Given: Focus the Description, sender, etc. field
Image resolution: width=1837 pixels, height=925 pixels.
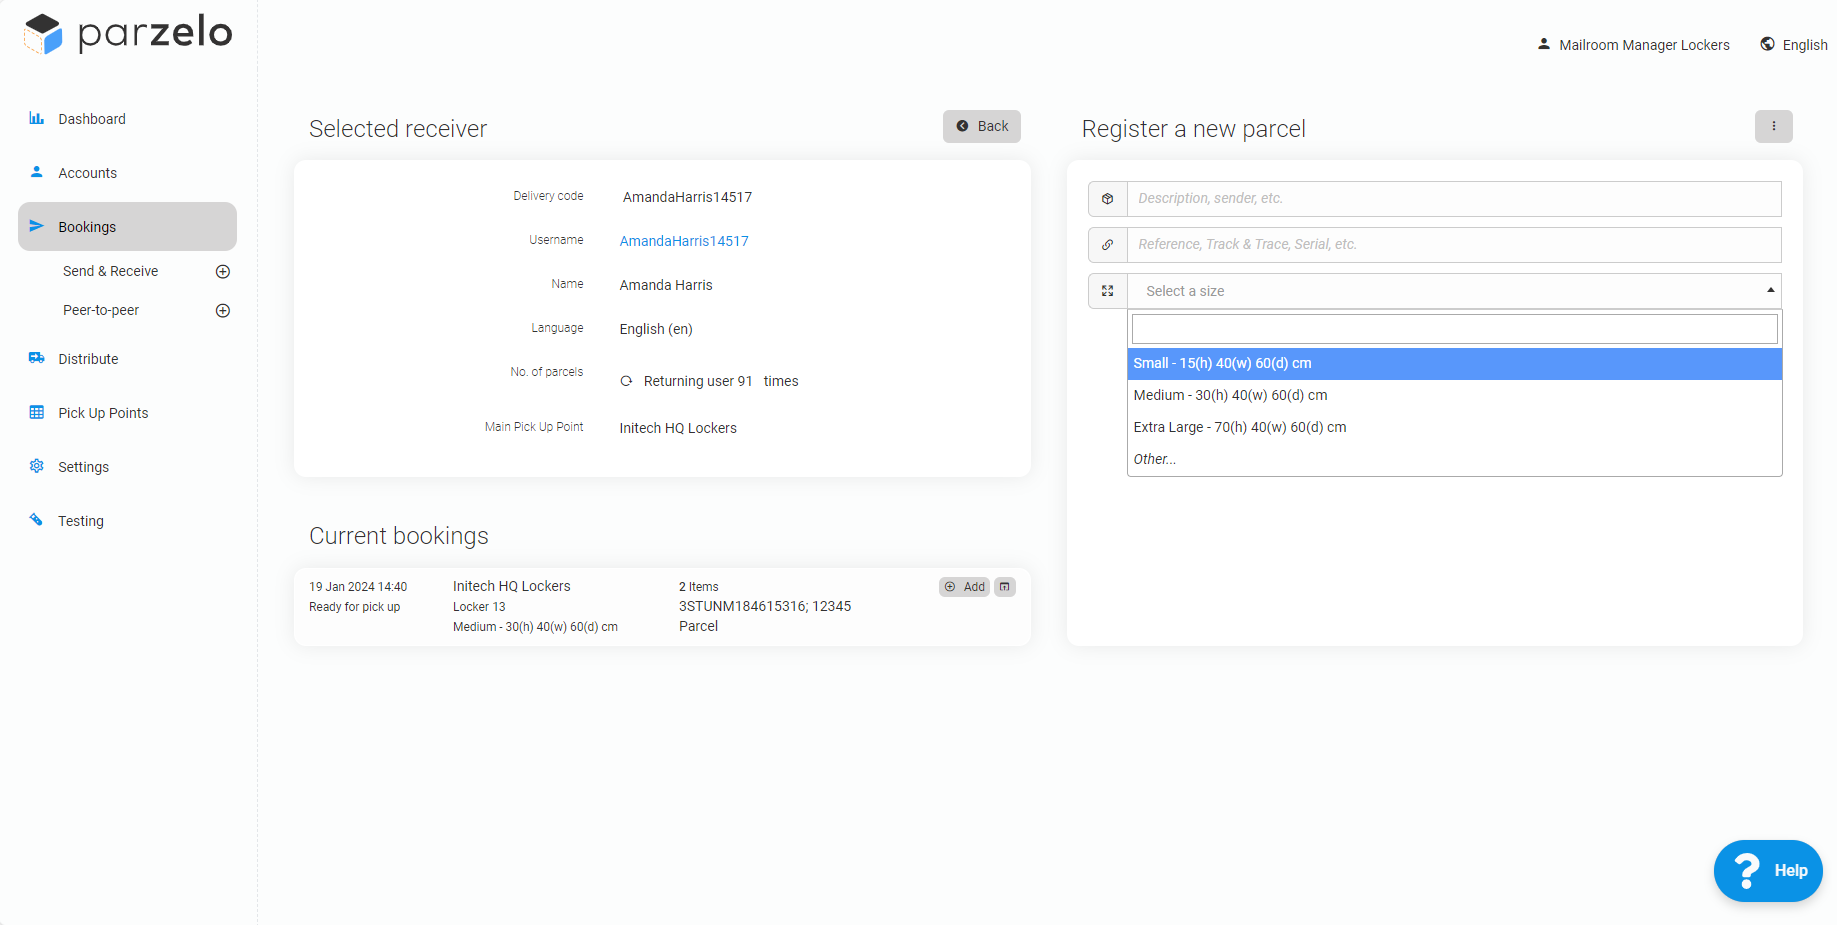Looking at the screenshot, I should [1454, 199].
